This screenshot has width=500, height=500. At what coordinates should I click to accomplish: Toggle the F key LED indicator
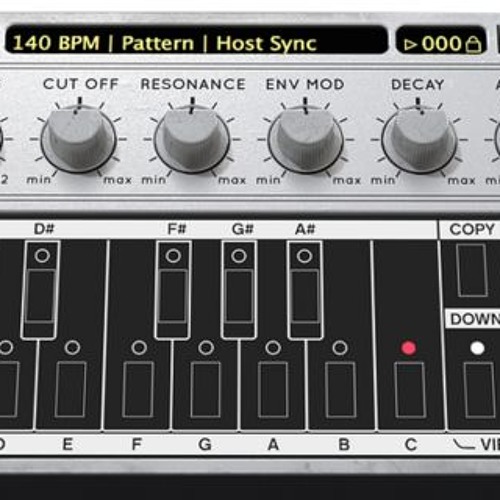point(139,348)
